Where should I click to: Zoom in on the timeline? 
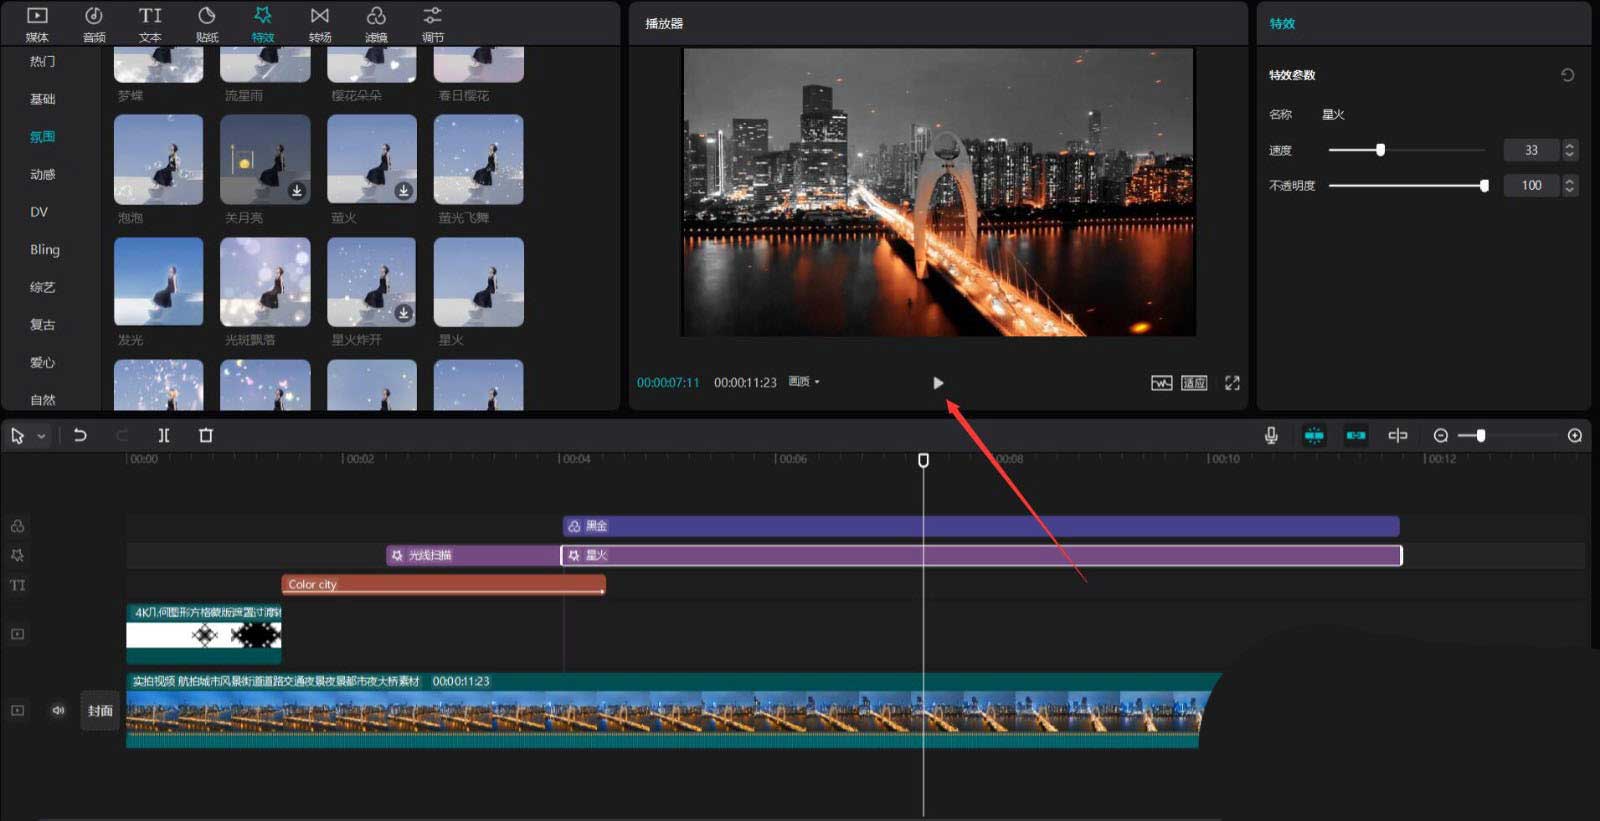click(x=1574, y=435)
